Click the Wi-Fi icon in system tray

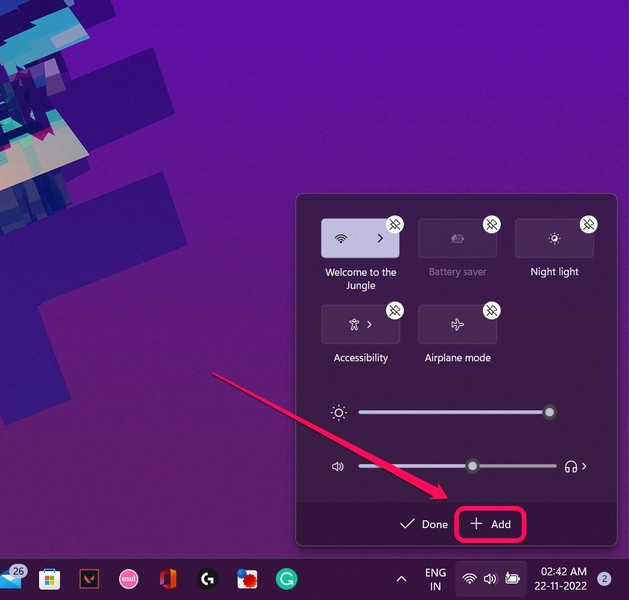pos(469,579)
